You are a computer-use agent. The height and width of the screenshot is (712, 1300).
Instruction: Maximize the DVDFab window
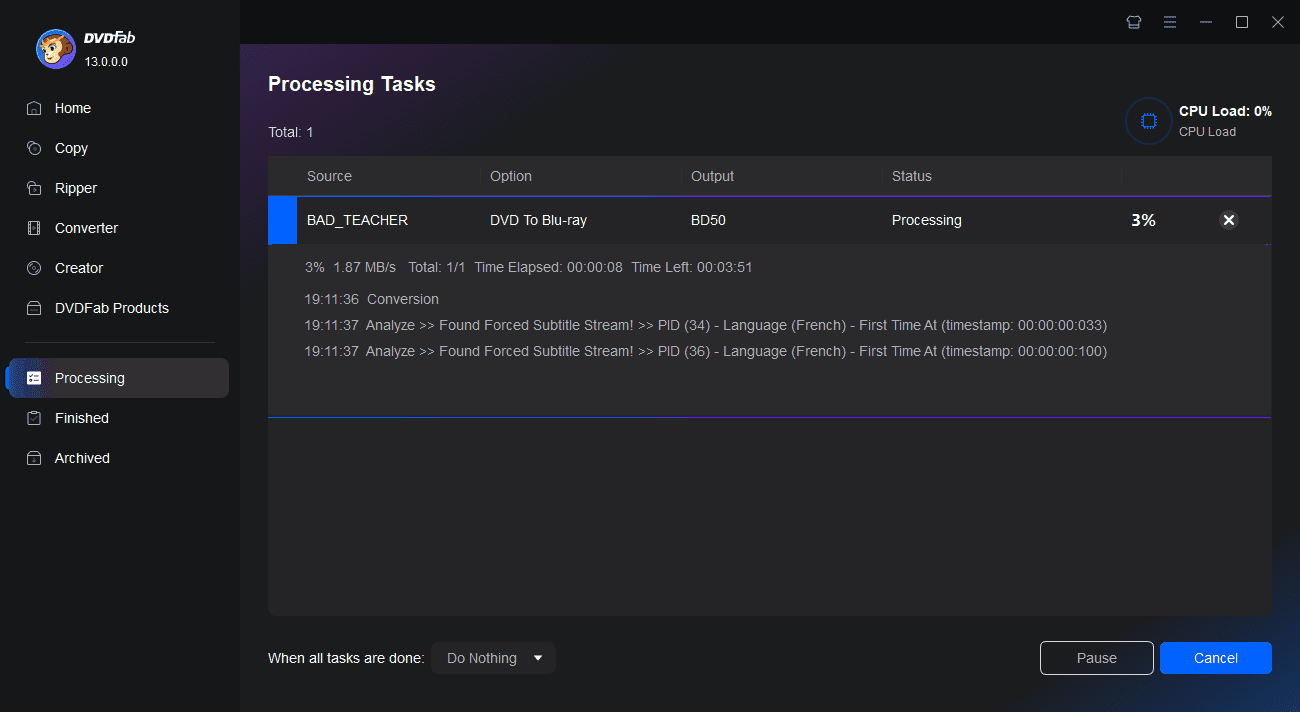(x=1242, y=22)
